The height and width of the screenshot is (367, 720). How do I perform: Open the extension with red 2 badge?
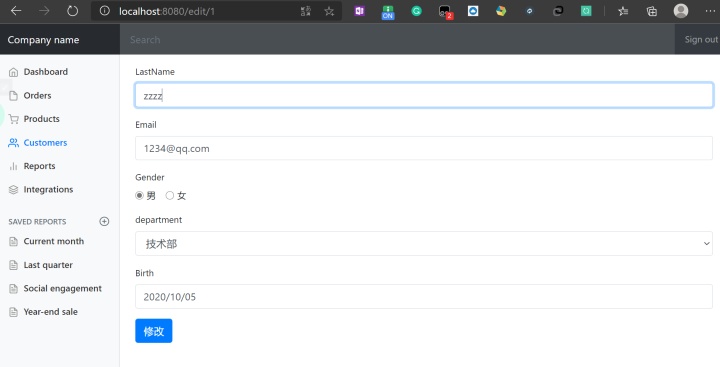point(445,12)
